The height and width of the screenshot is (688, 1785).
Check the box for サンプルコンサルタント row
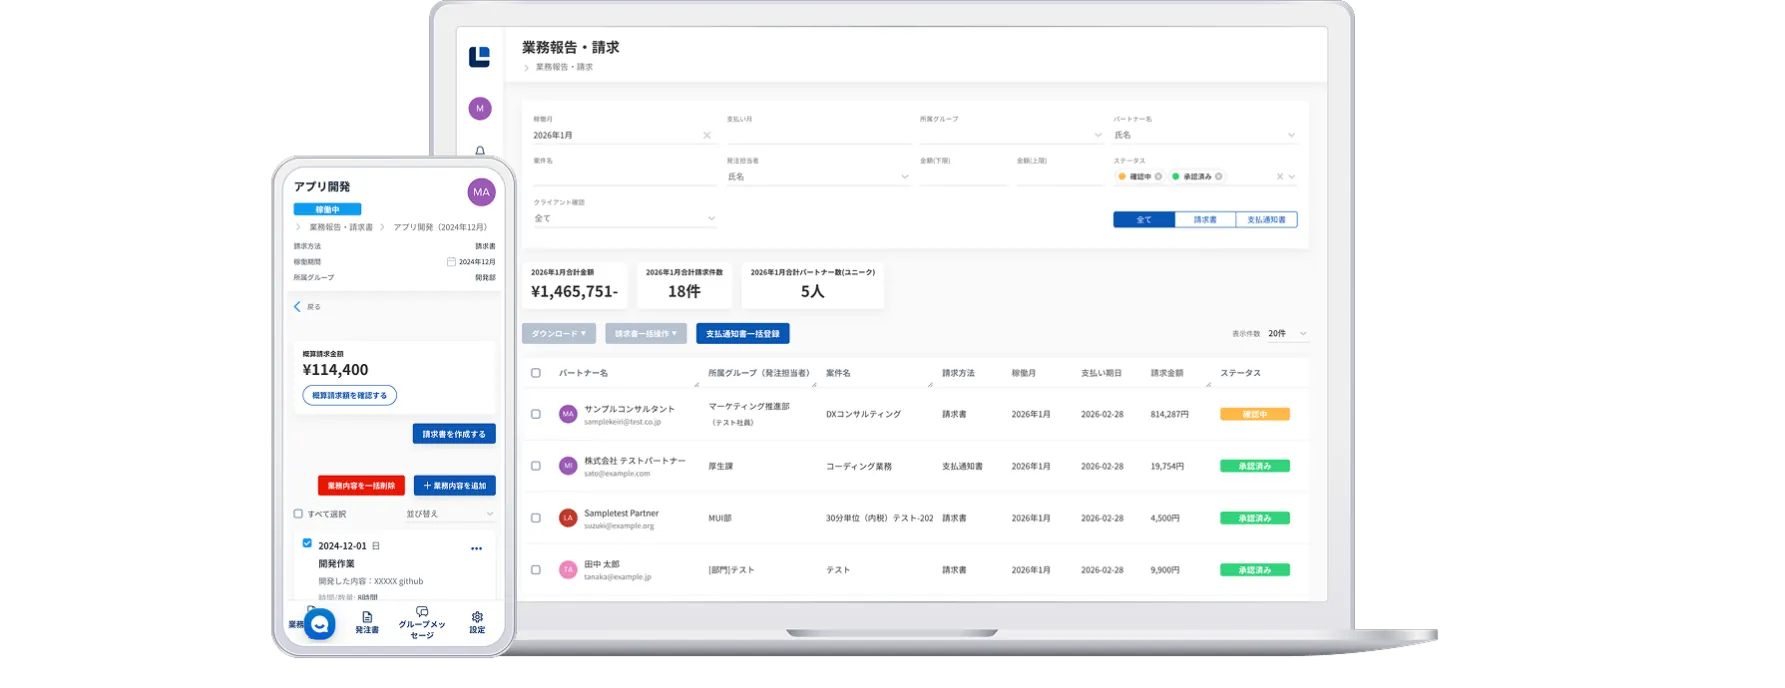(536, 414)
